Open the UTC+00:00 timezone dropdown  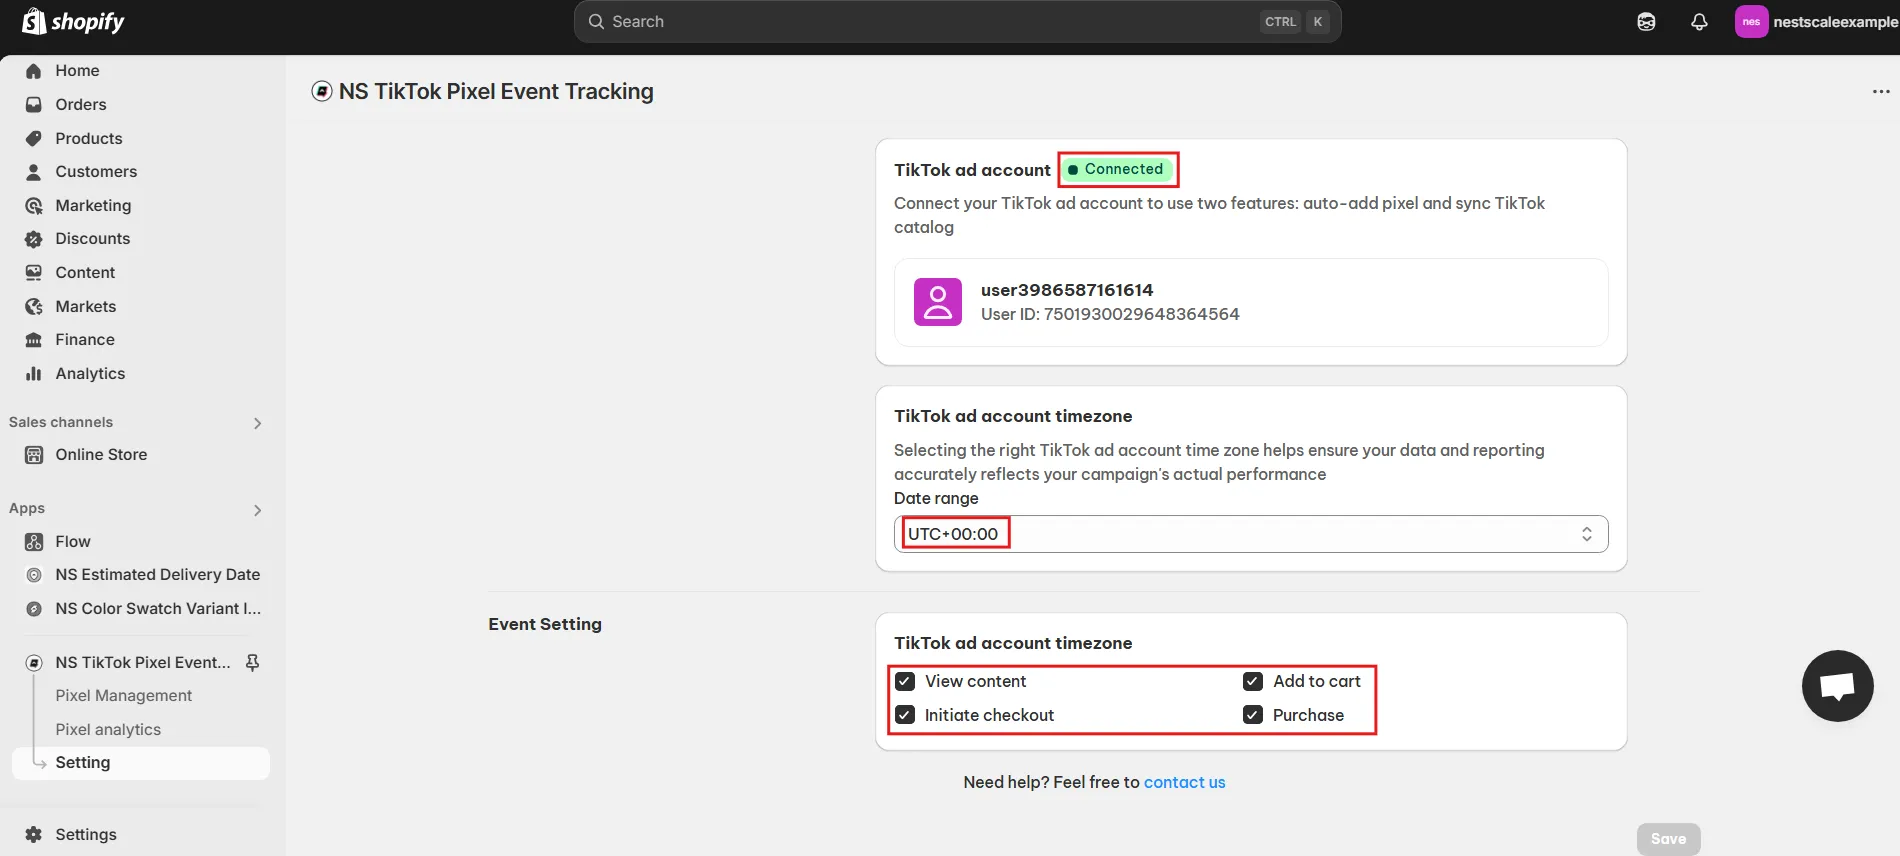pos(1251,534)
